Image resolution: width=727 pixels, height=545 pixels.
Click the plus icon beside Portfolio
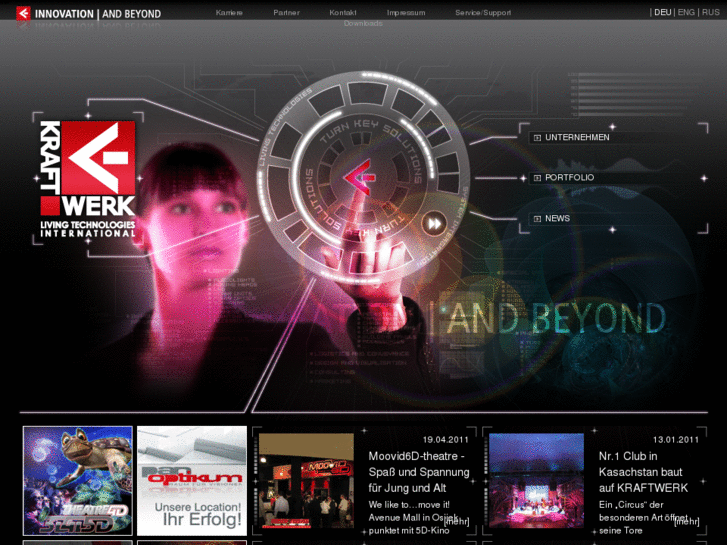(537, 178)
